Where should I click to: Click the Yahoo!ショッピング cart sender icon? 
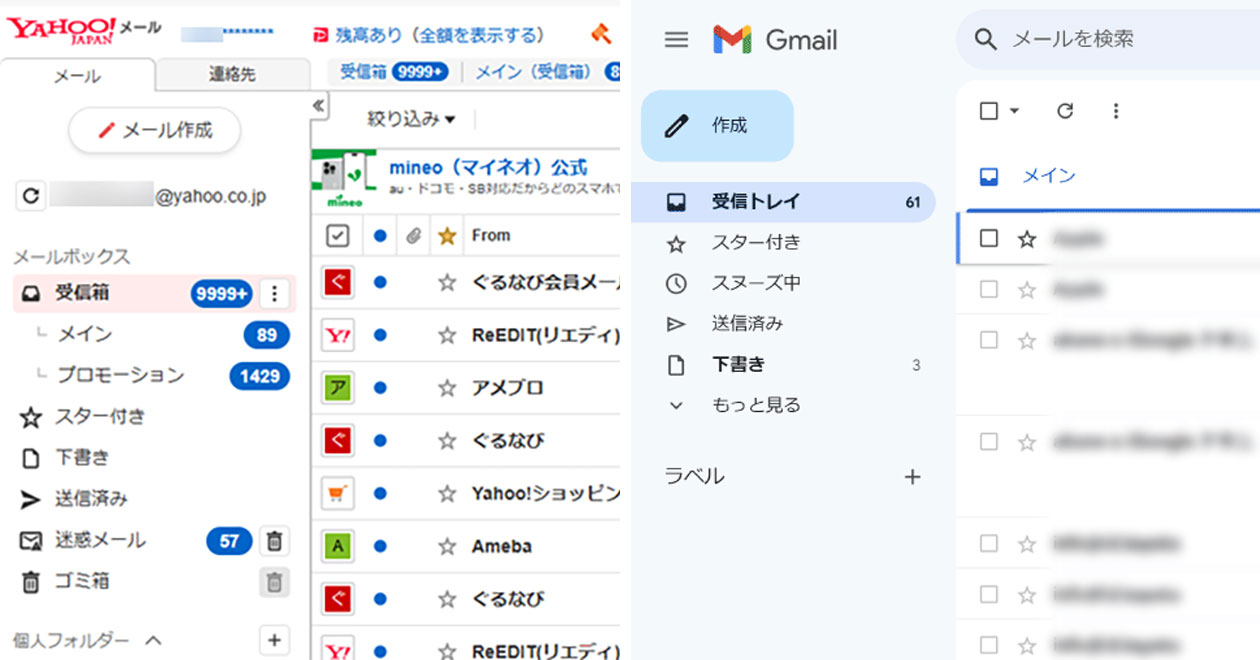(338, 494)
